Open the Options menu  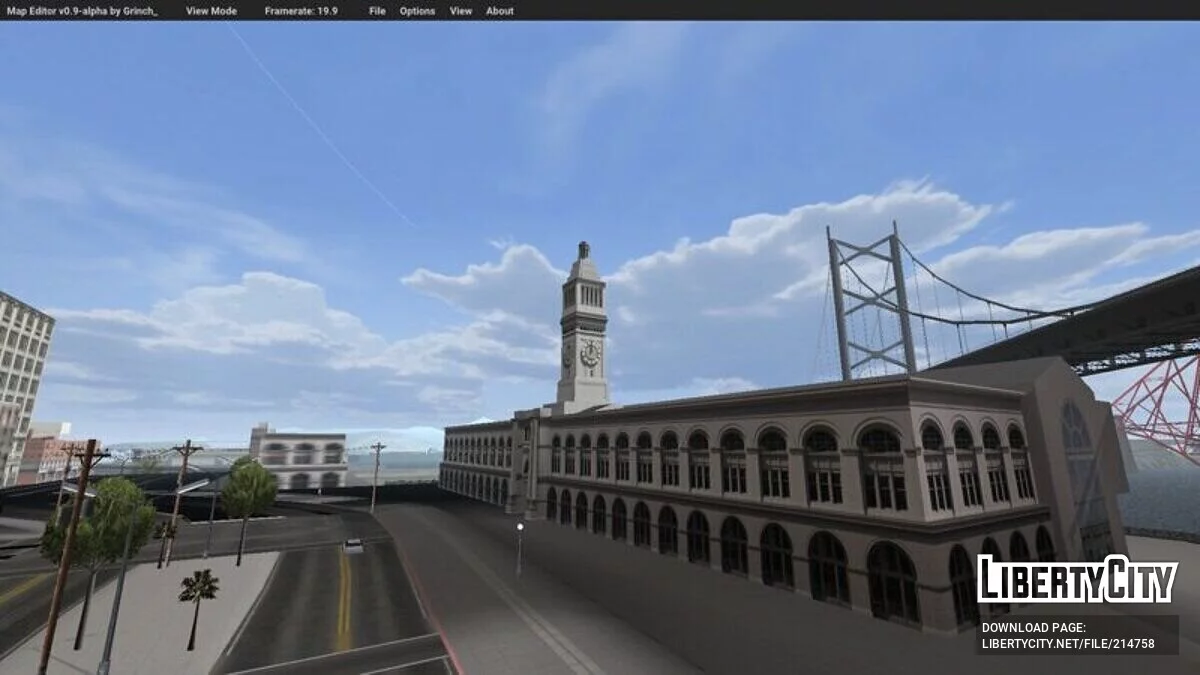click(417, 11)
